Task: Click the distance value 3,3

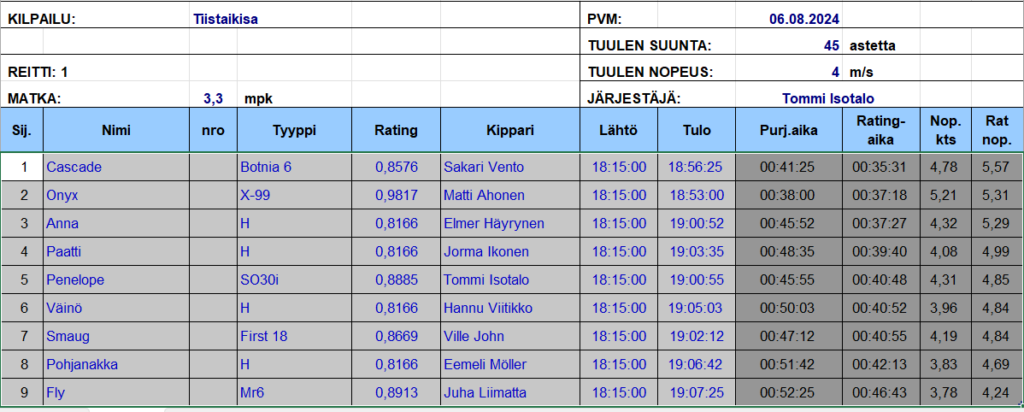Action: tap(214, 99)
